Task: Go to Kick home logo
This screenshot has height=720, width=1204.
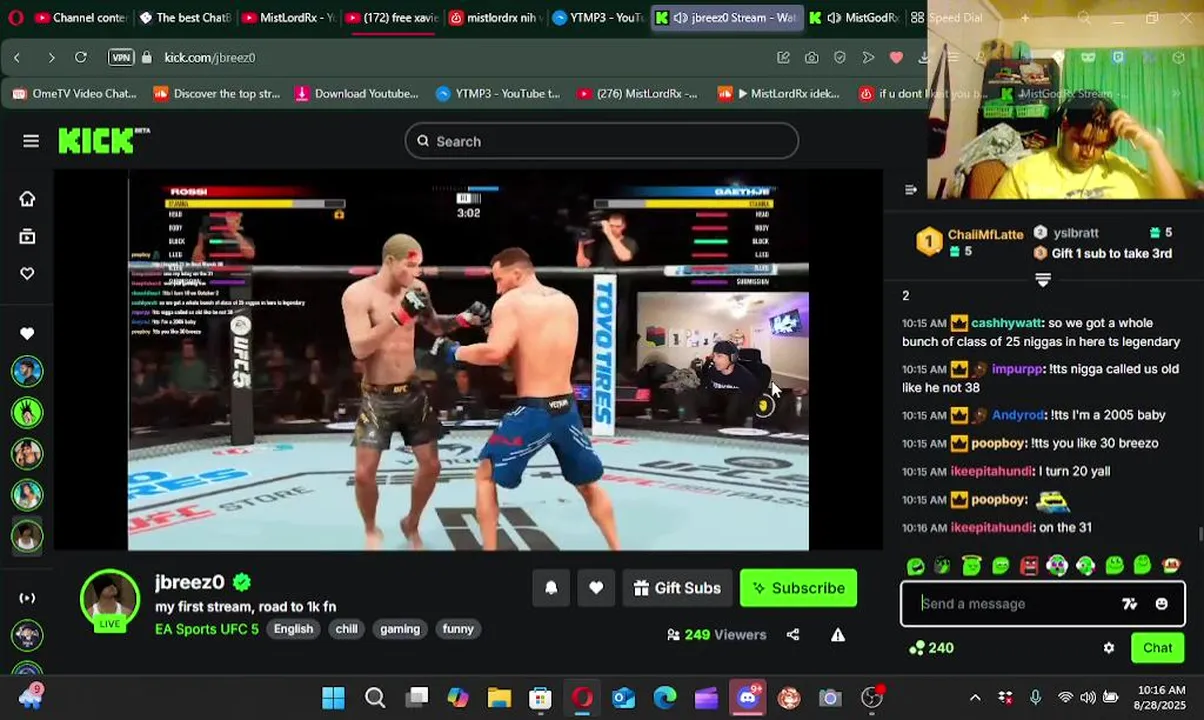Action: tap(103, 141)
